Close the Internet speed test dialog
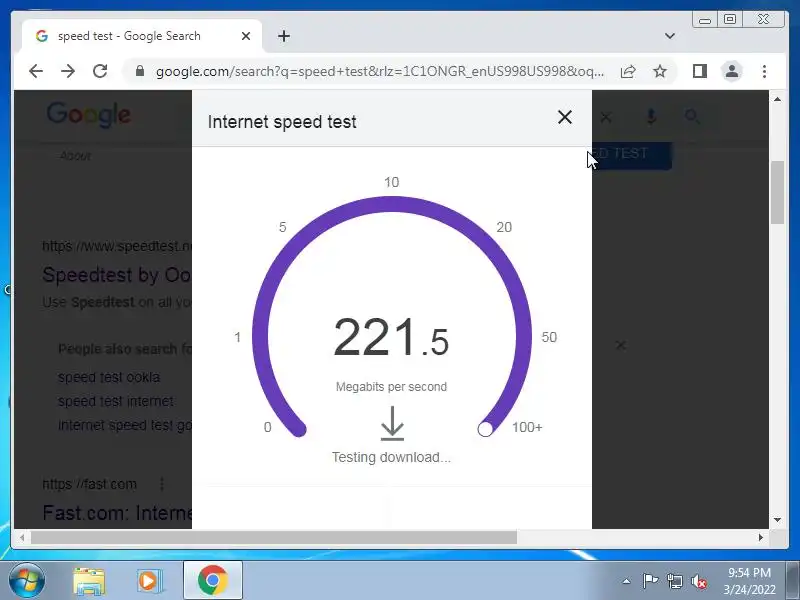Viewport: 800px width, 600px height. (x=564, y=117)
